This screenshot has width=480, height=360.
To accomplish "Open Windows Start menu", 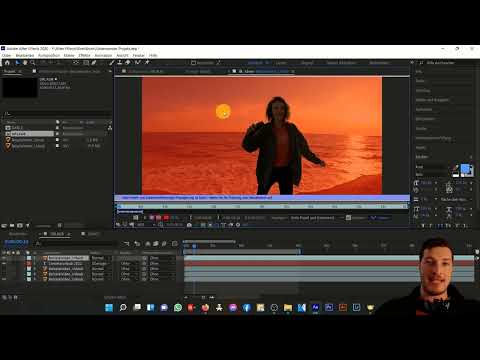I will (x=109, y=307).
